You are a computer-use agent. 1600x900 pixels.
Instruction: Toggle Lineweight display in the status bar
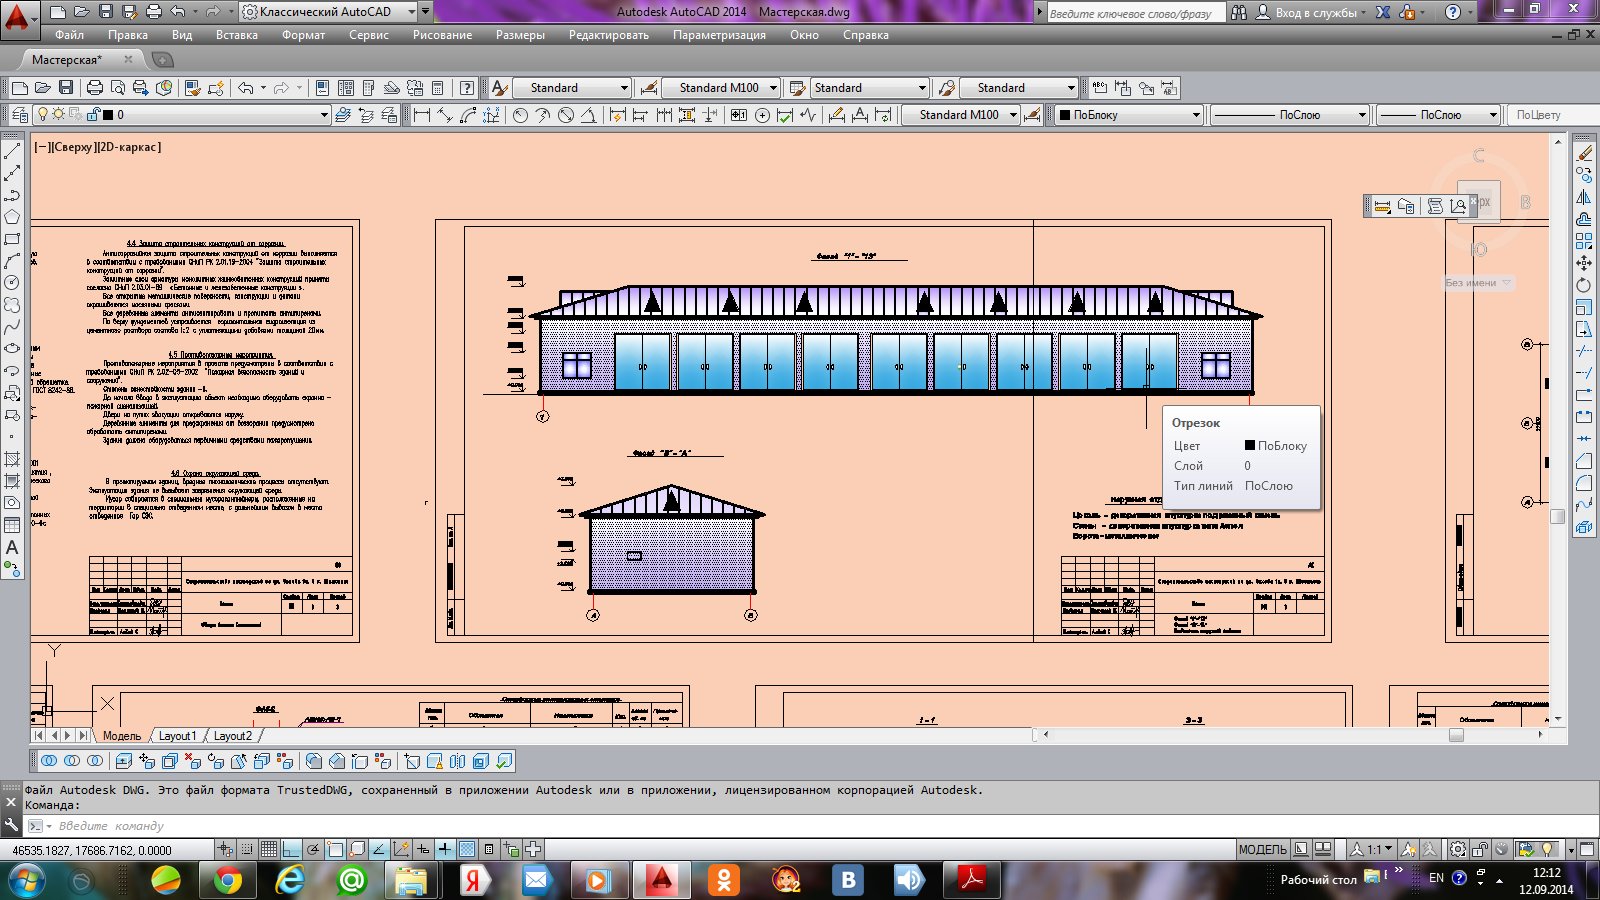tap(445, 850)
